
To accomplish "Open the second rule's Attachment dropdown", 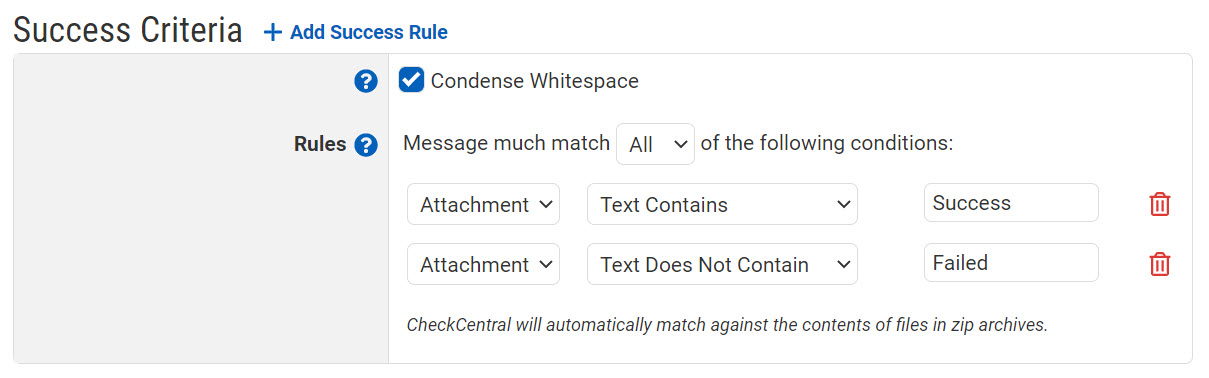I will click(x=483, y=264).
